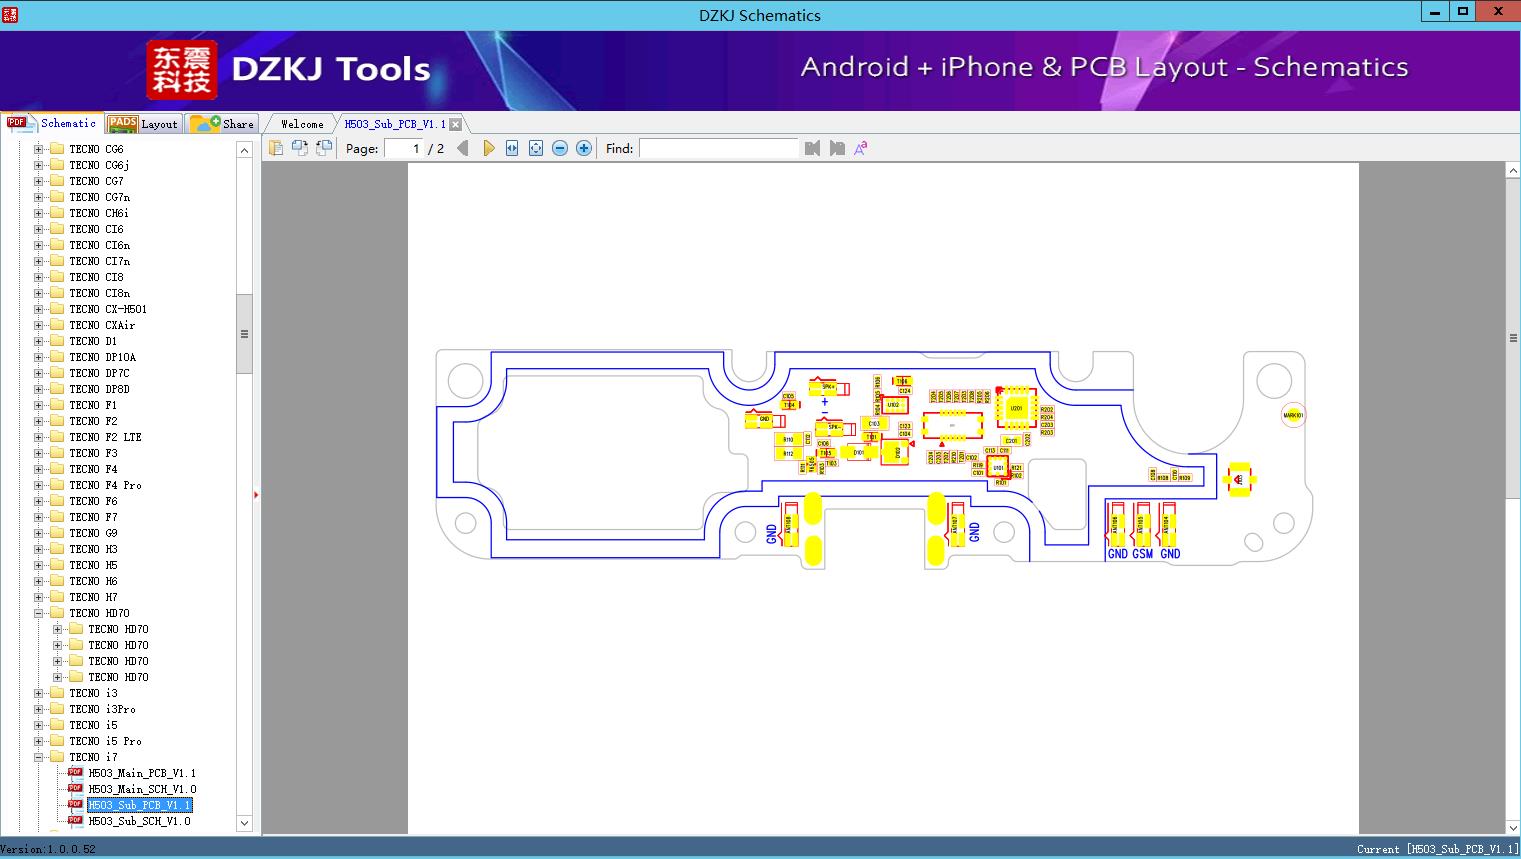Click the find next icon beside the Find box
The width and height of the screenshot is (1521, 859).
[837, 148]
